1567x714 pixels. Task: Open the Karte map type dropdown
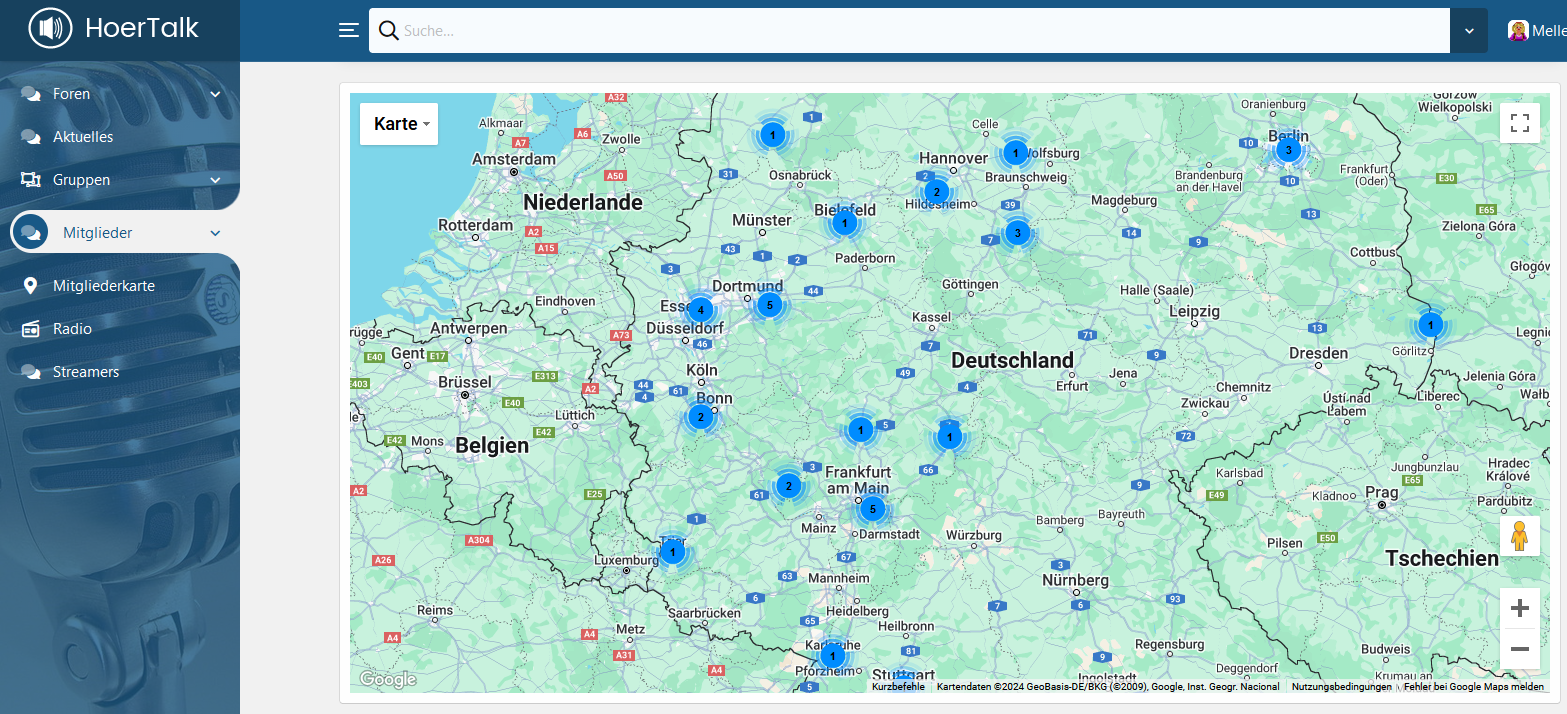[399, 124]
